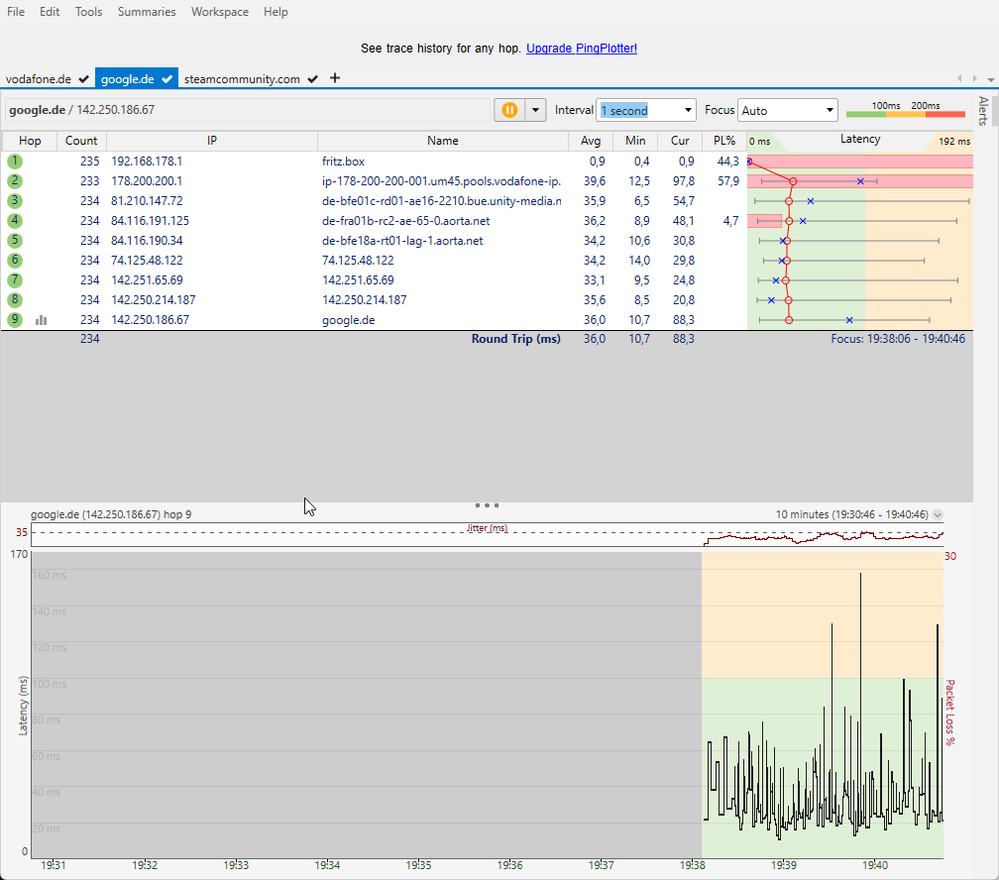Select hop 8 green circle
The height and width of the screenshot is (880, 999).
tap(15, 299)
